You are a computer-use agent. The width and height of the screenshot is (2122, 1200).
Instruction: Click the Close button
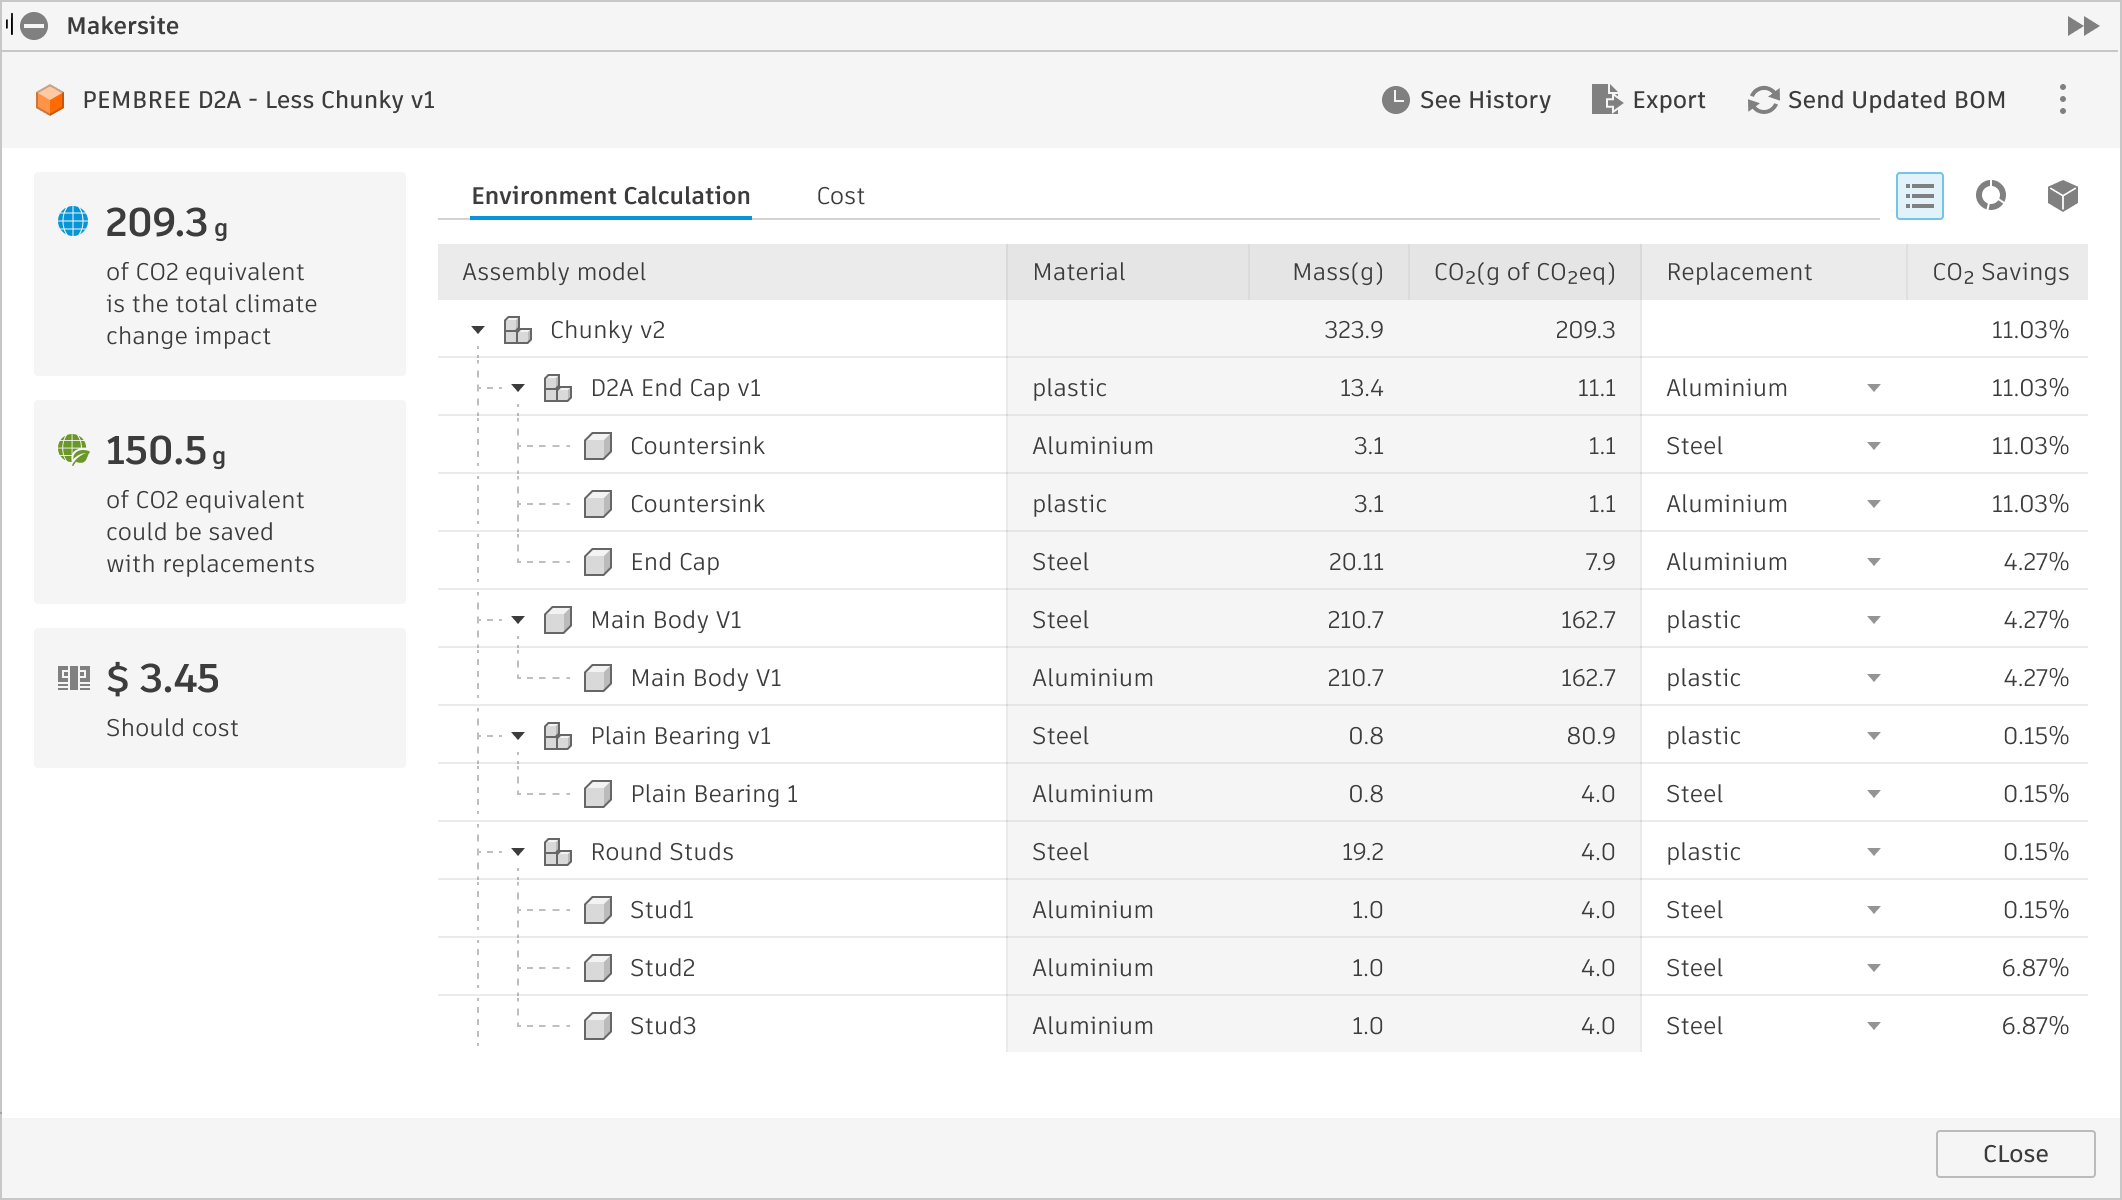pyautogui.click(x=2015, y=1154)
